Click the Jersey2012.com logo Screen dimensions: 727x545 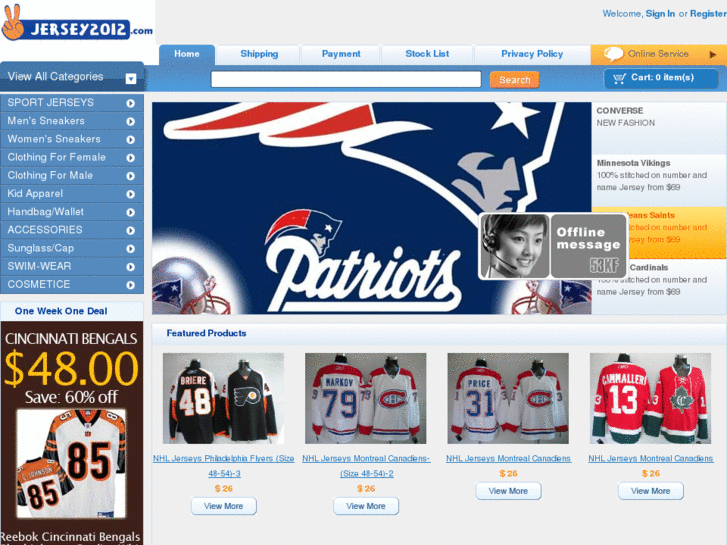click(x=77, y=23)
